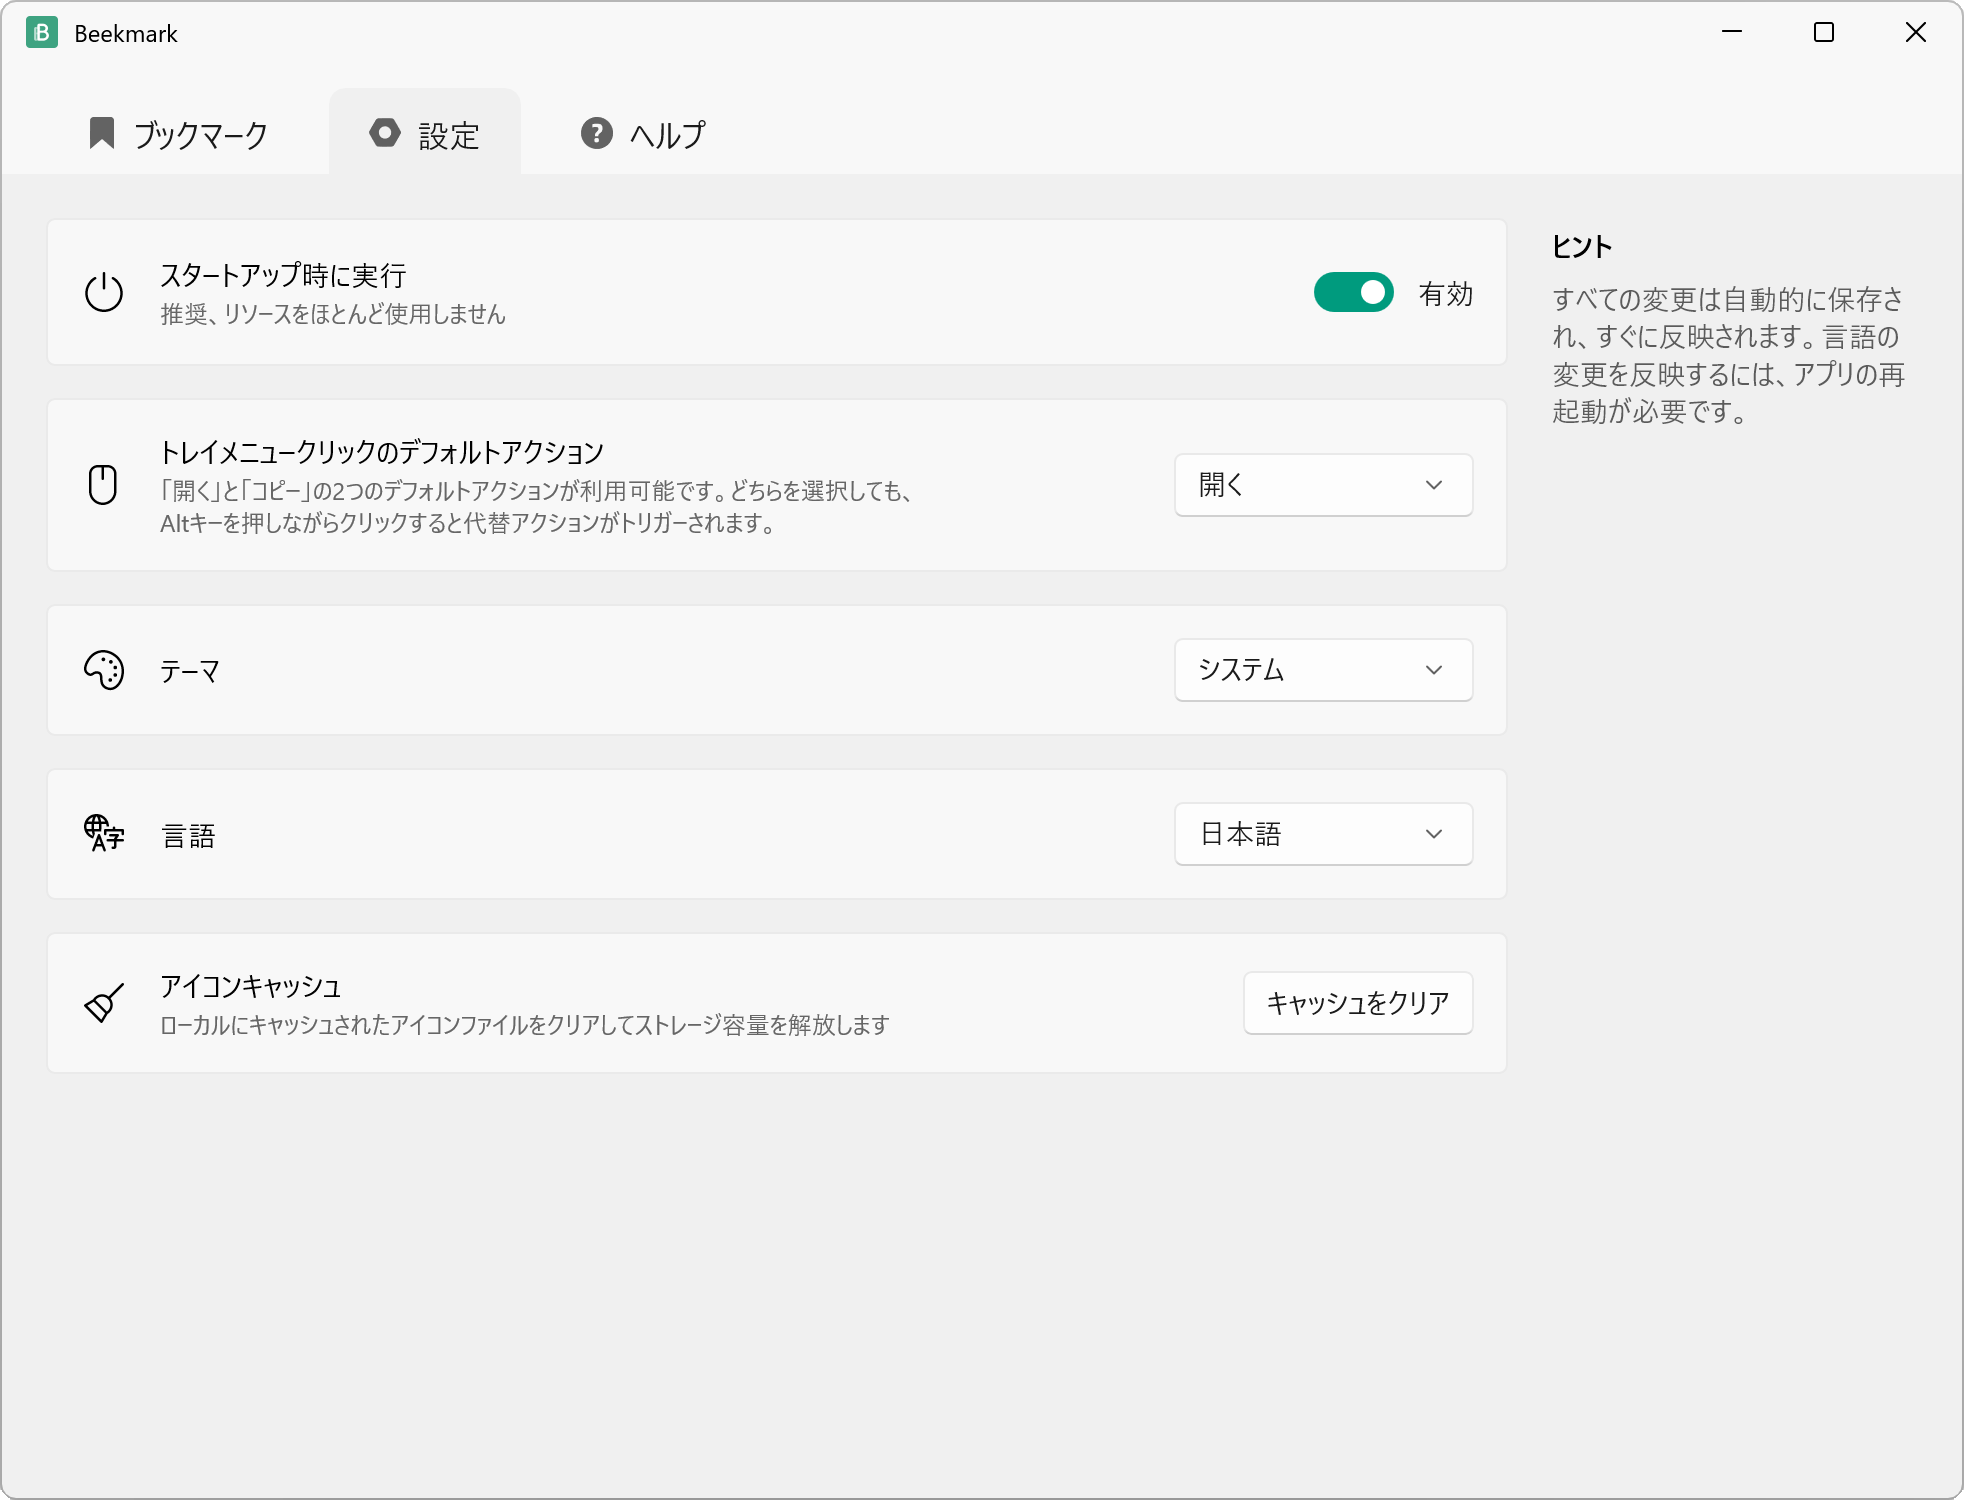The image size is (1964, 1500).
Task: Click the 有効 label next to toggle
Action: click(x=1446, y=294)
